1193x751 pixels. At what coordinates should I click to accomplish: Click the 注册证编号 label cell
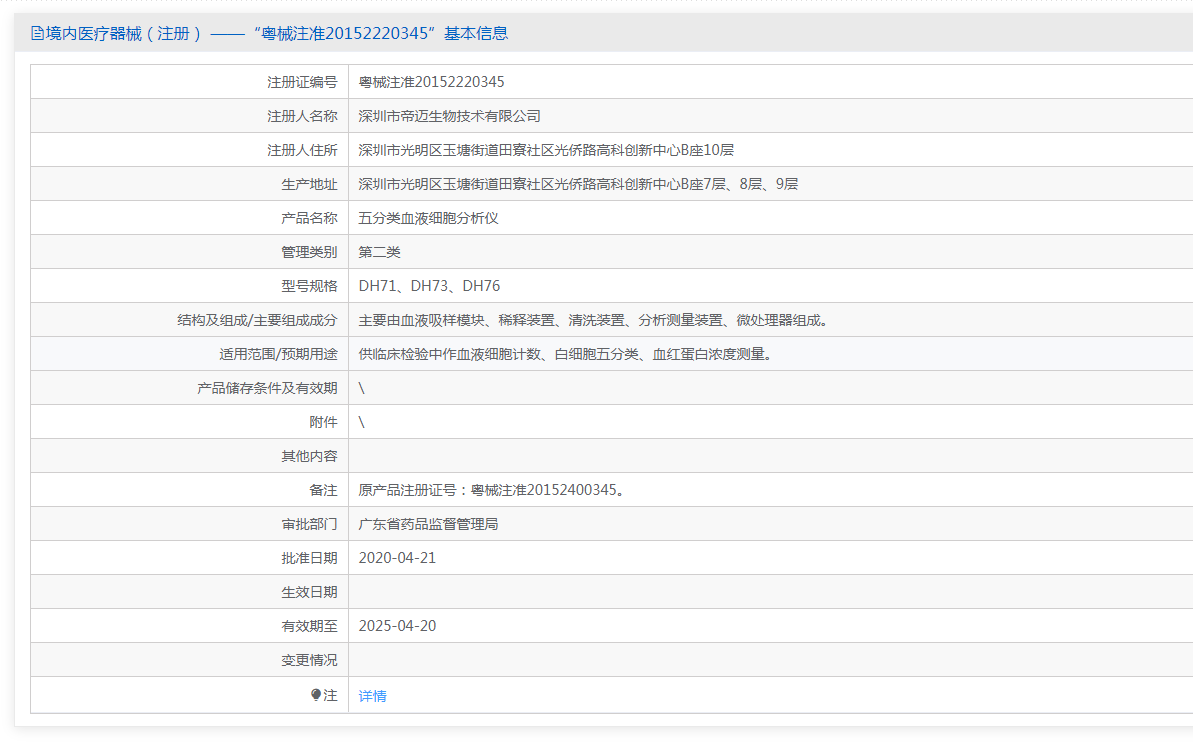coord(189,82)
